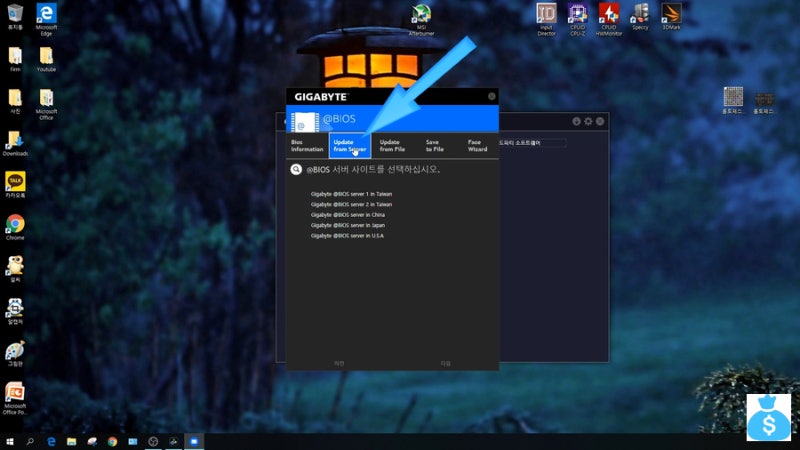Click download icon in background App Center window

577,121
